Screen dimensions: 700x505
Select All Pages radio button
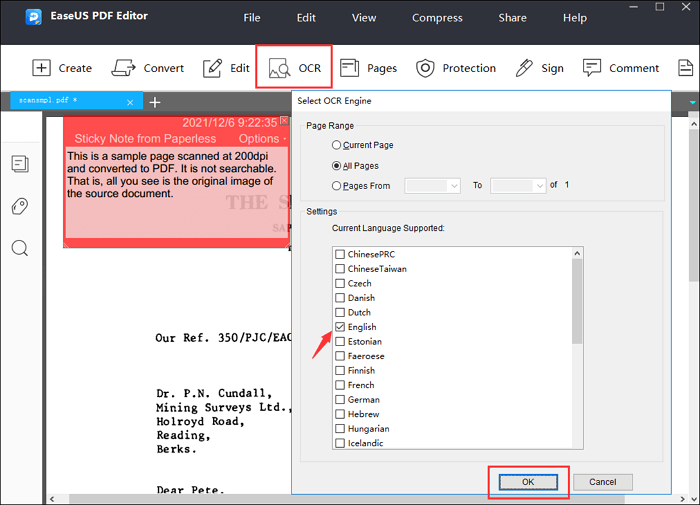click(x=337, y=166)
